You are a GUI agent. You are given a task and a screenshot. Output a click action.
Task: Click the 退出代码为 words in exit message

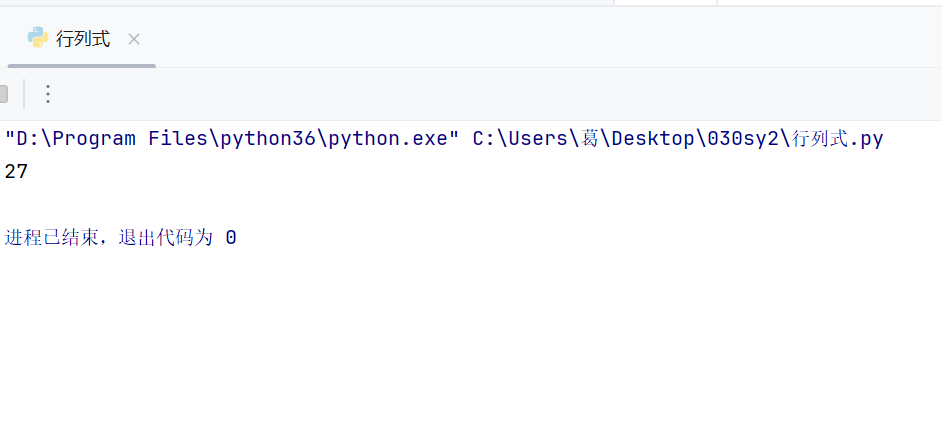click(165, 238)
